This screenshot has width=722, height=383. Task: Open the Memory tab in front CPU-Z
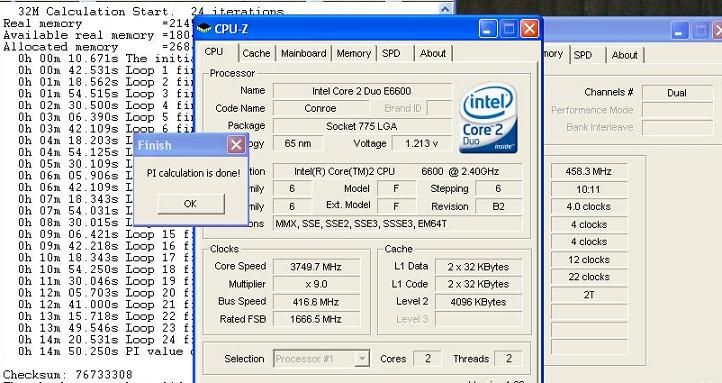click(354, 53)
